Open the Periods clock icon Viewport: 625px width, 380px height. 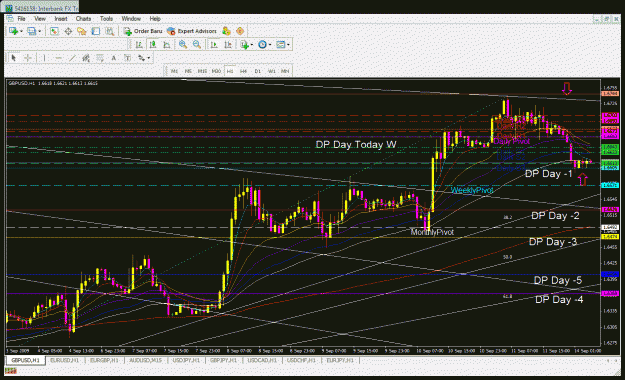coord(262,45)
